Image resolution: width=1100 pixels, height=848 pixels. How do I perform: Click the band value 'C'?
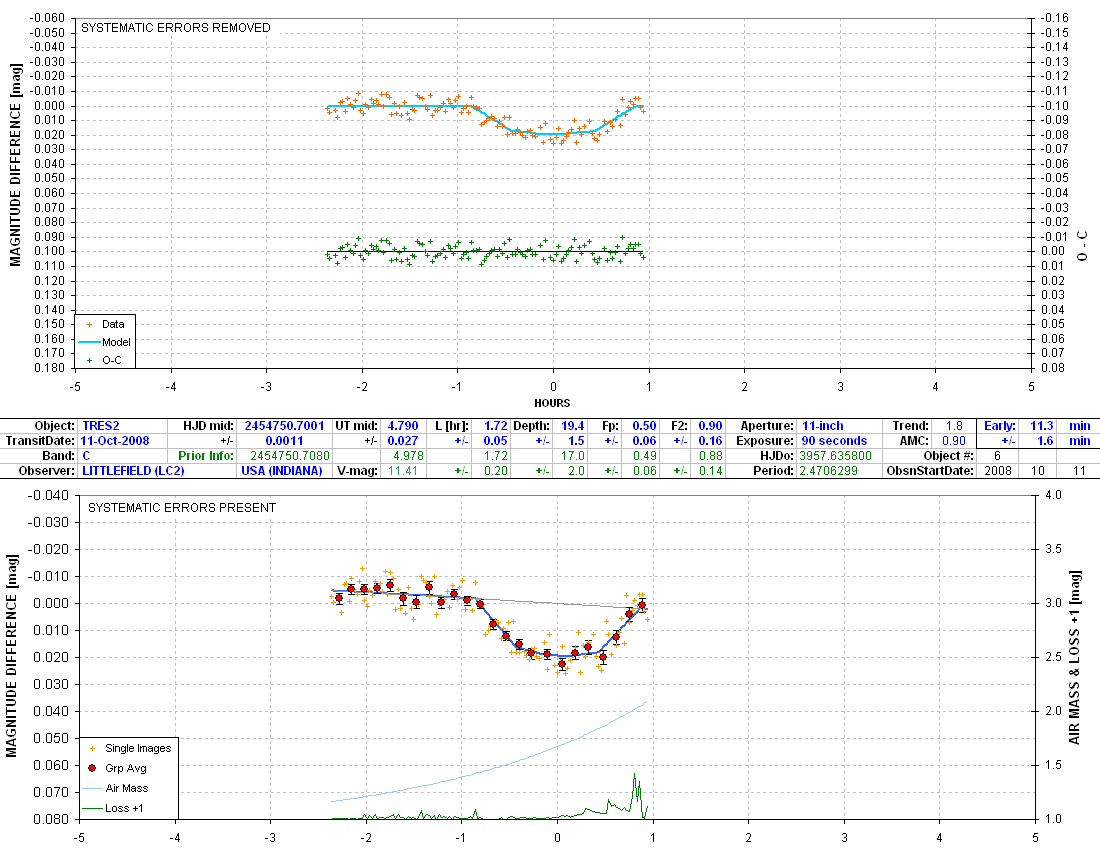tap(86, 456)
